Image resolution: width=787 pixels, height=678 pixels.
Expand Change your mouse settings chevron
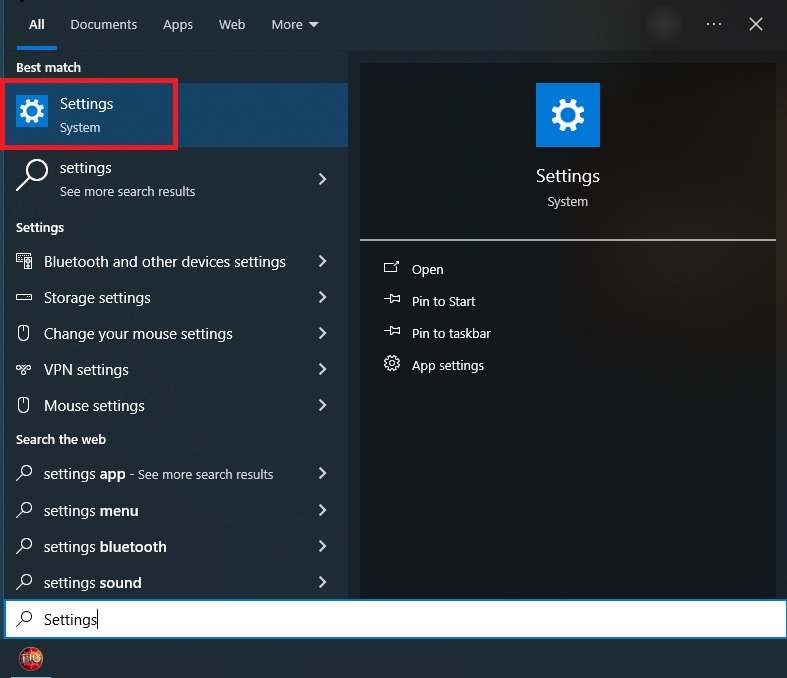[322, 334]
